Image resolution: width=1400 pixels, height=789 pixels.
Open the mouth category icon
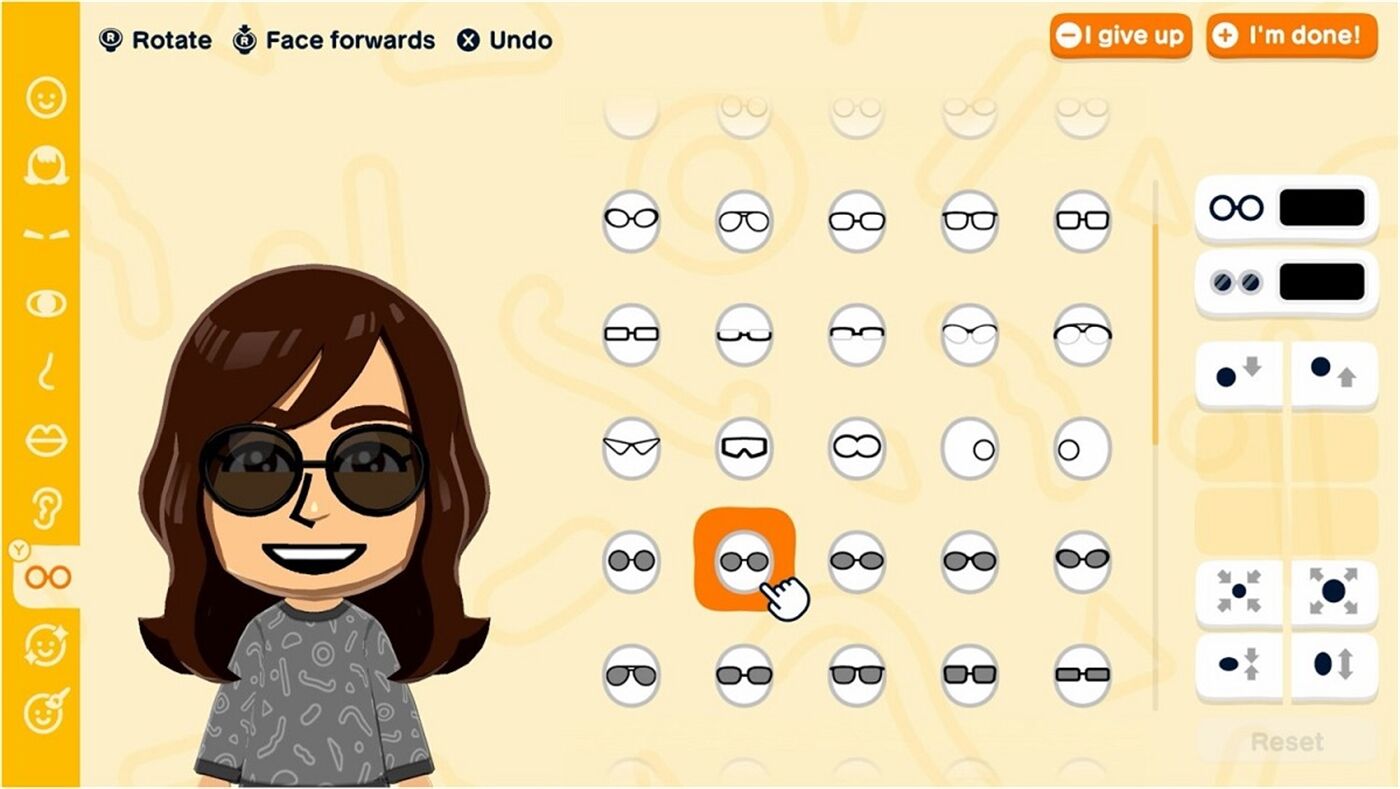[46, 440]
